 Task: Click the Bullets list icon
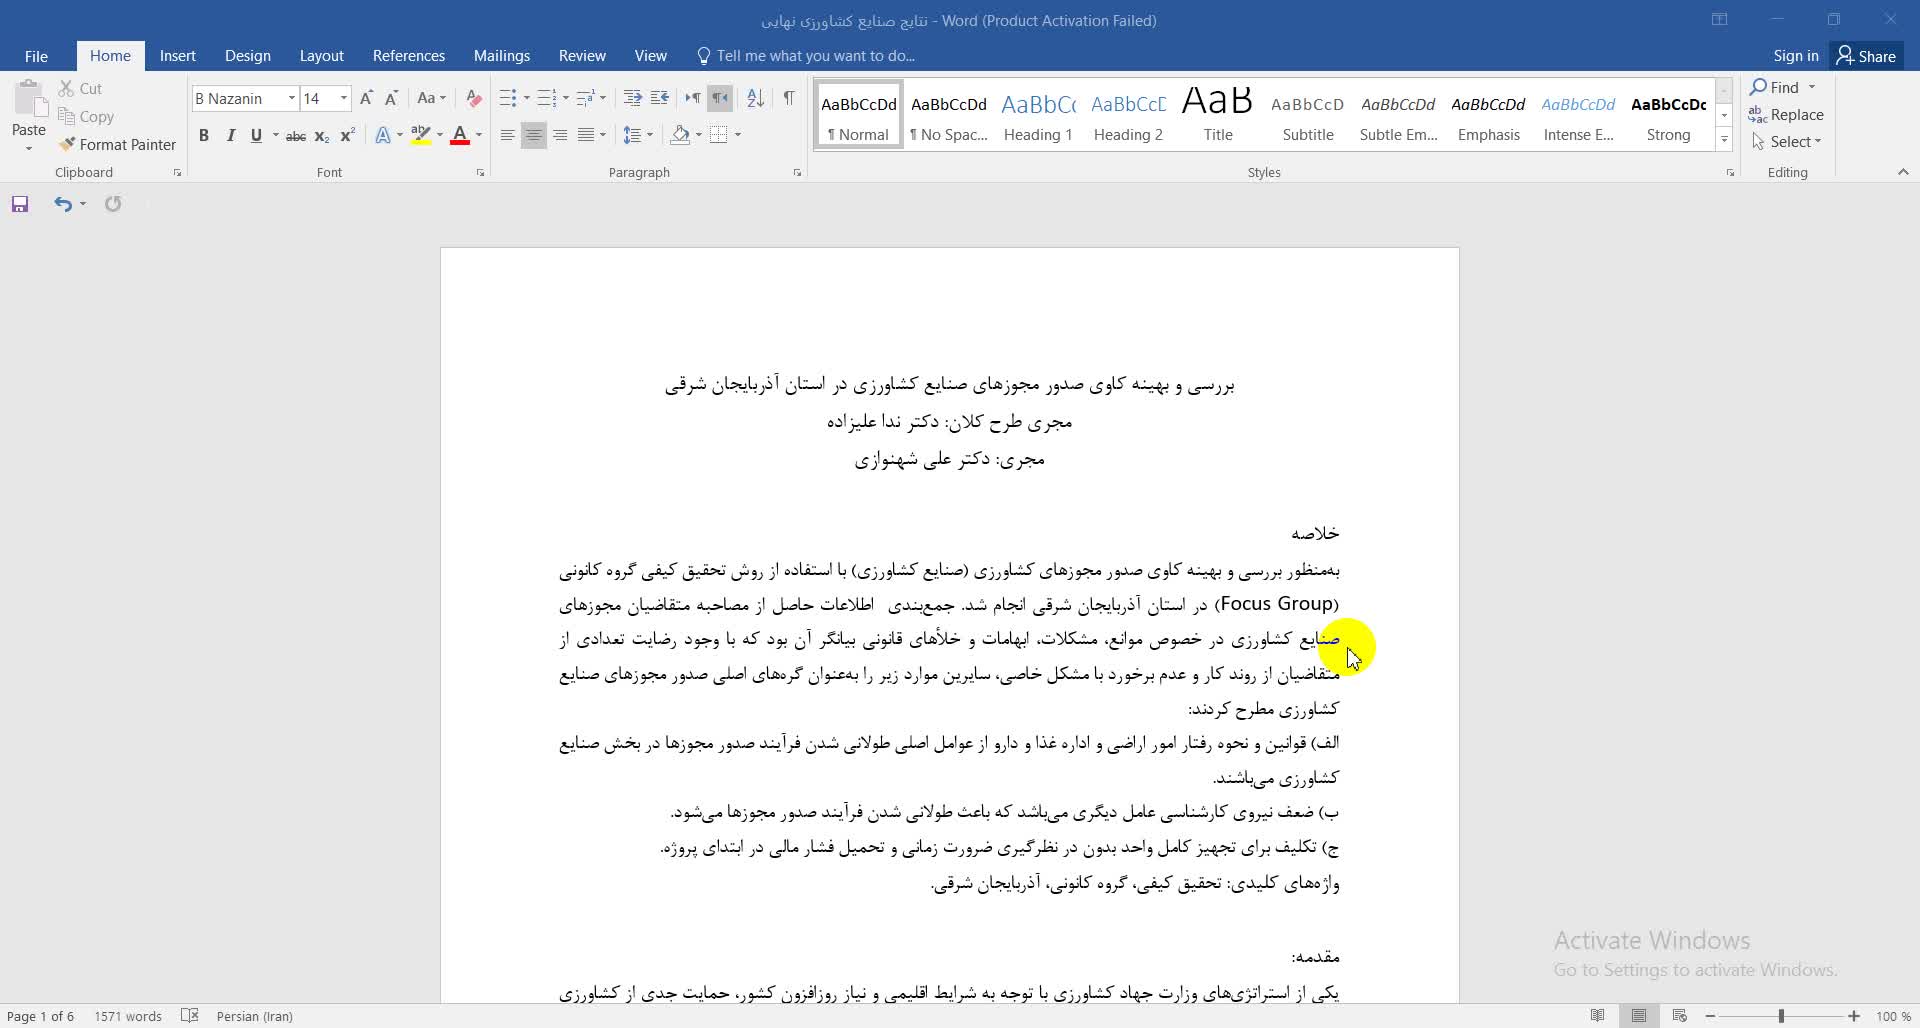508,98
